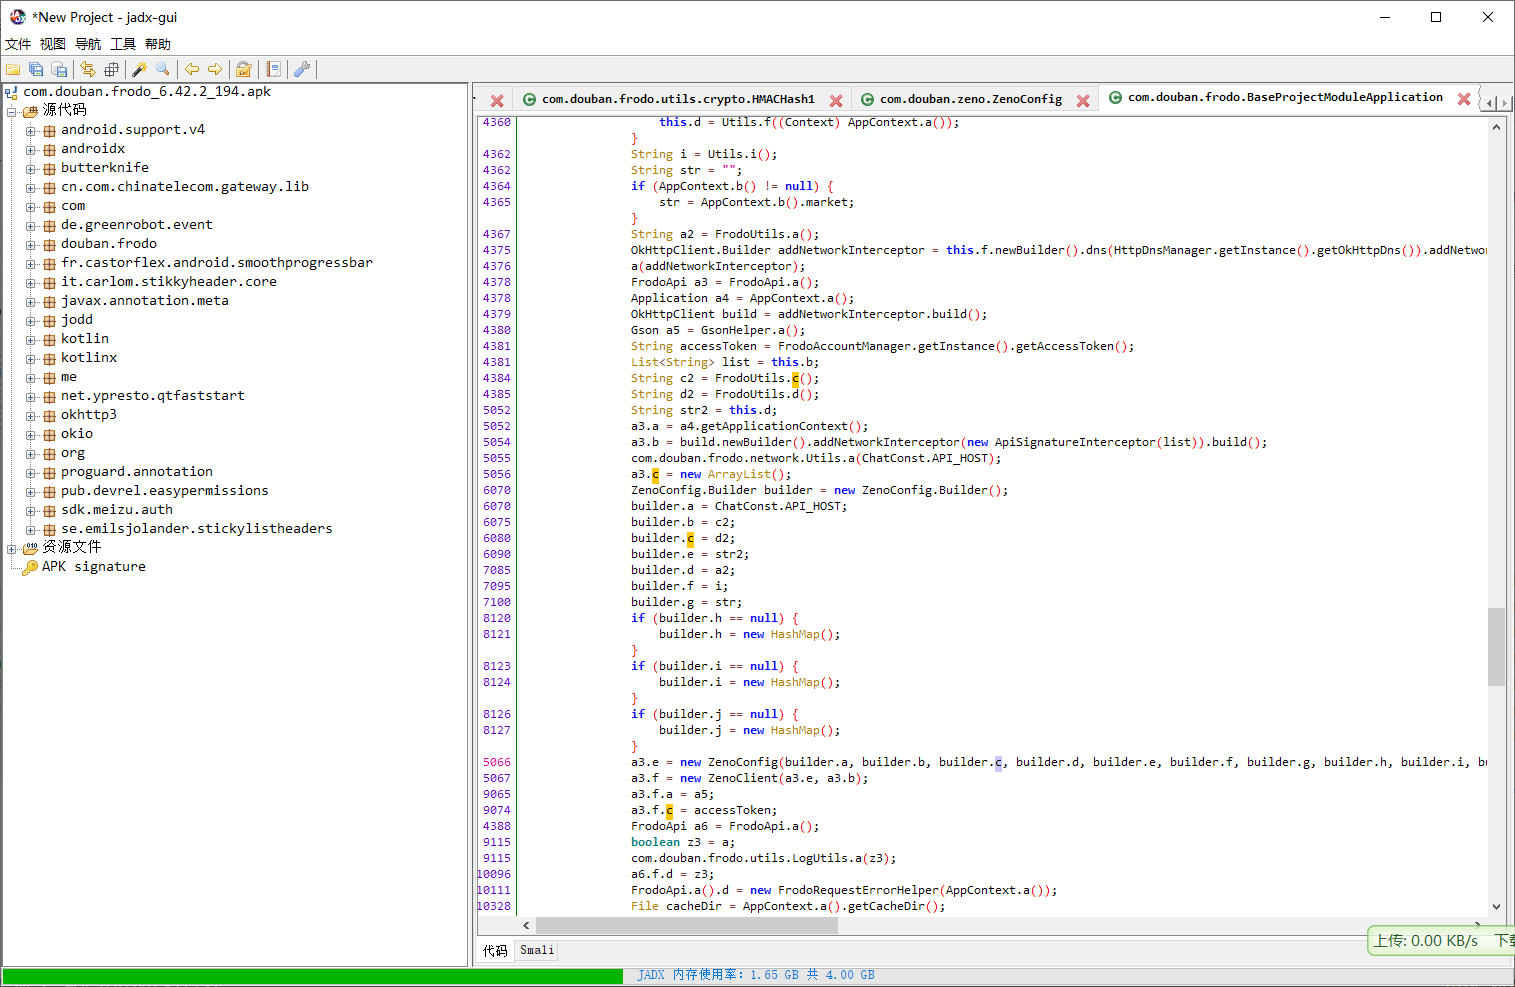Select se.emilsjolander.stickylistheaders package
This screenshot has height=987, width=1515.
click(197, 529)
